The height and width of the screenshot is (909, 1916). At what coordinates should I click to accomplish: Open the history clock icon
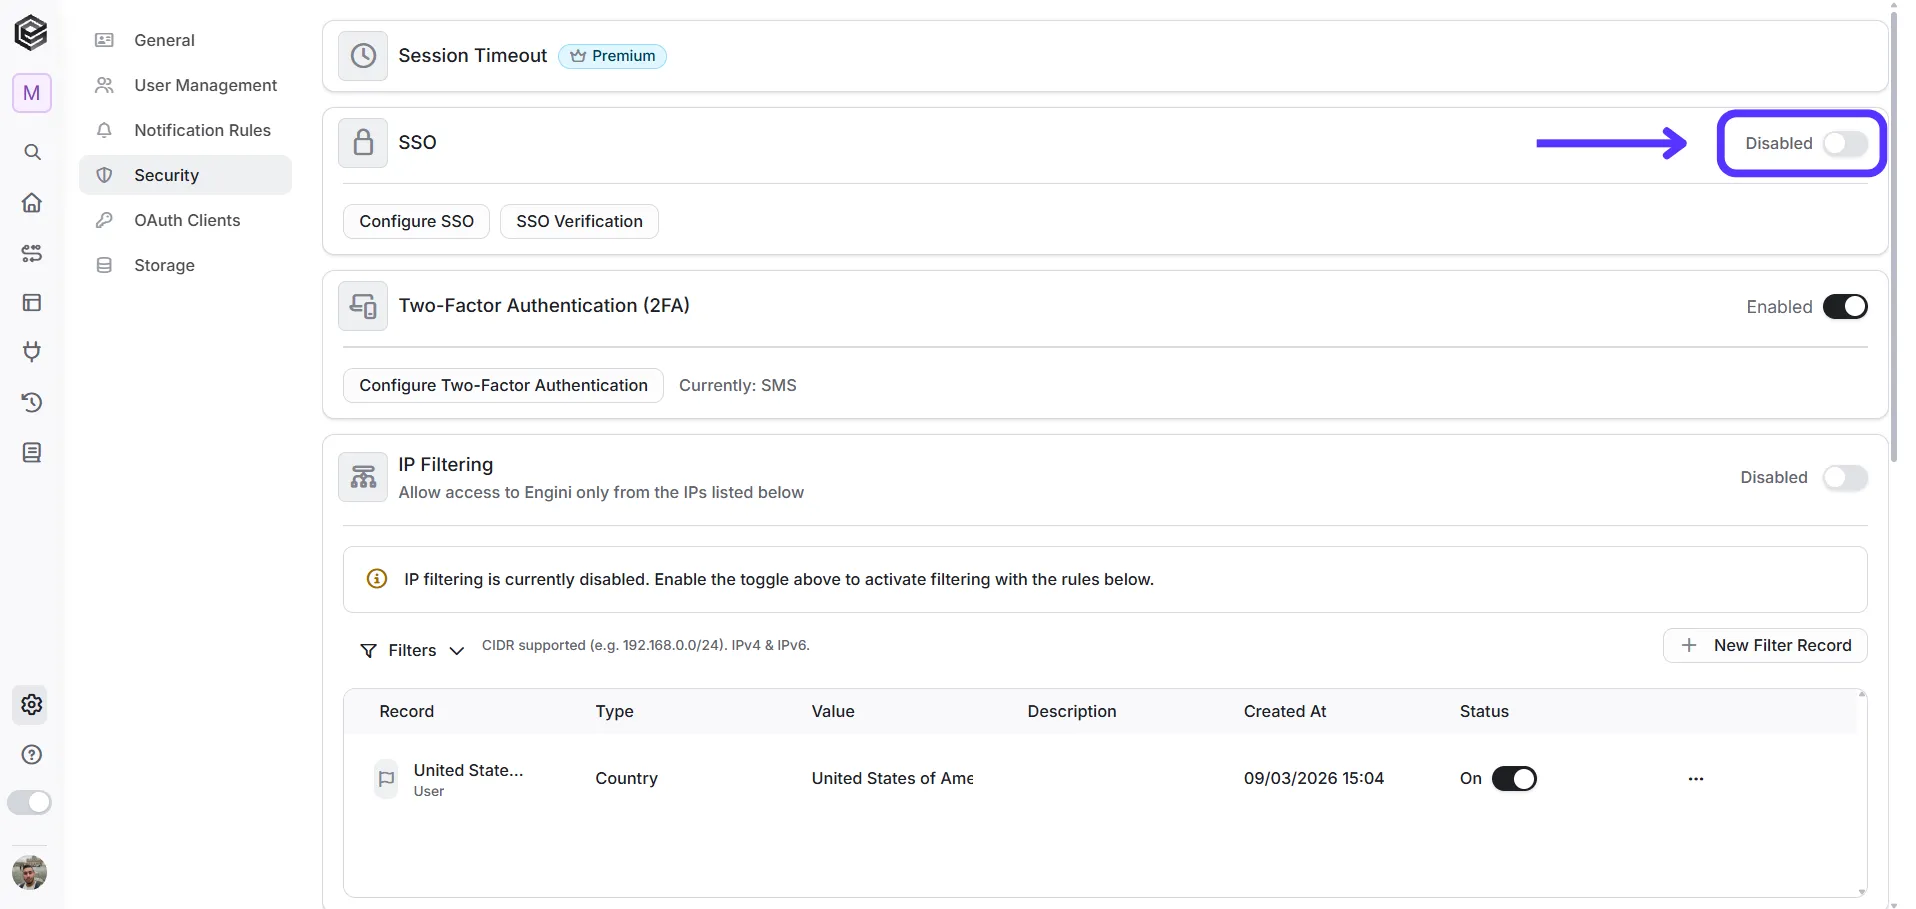pos(32,403)
